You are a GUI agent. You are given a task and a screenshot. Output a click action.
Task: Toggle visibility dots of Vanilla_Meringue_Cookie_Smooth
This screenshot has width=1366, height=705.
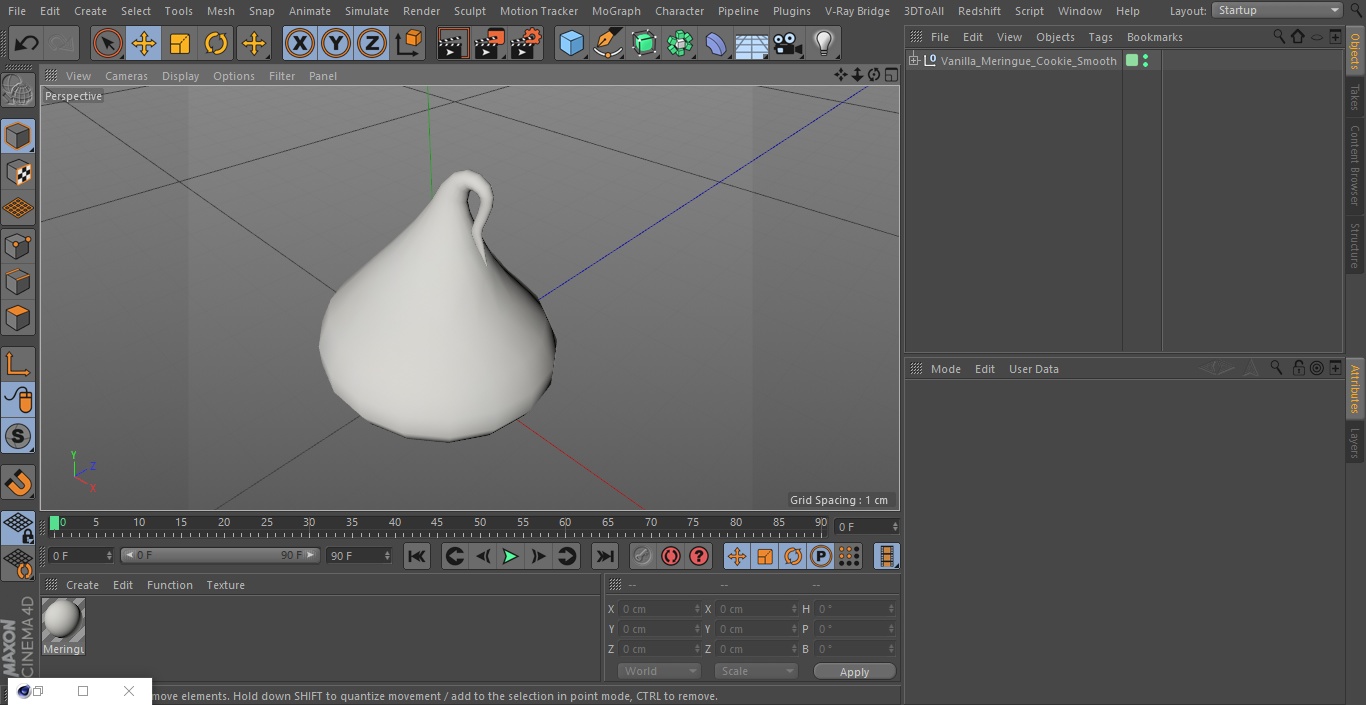[x=1145, y=61]
